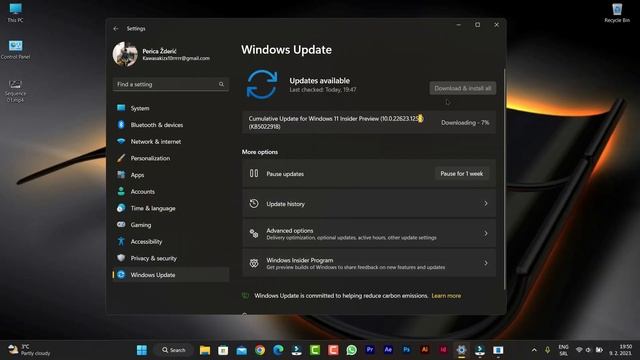Open the user profile picture
This screenshot has width=640, height=360.
[x=125, y=54]
